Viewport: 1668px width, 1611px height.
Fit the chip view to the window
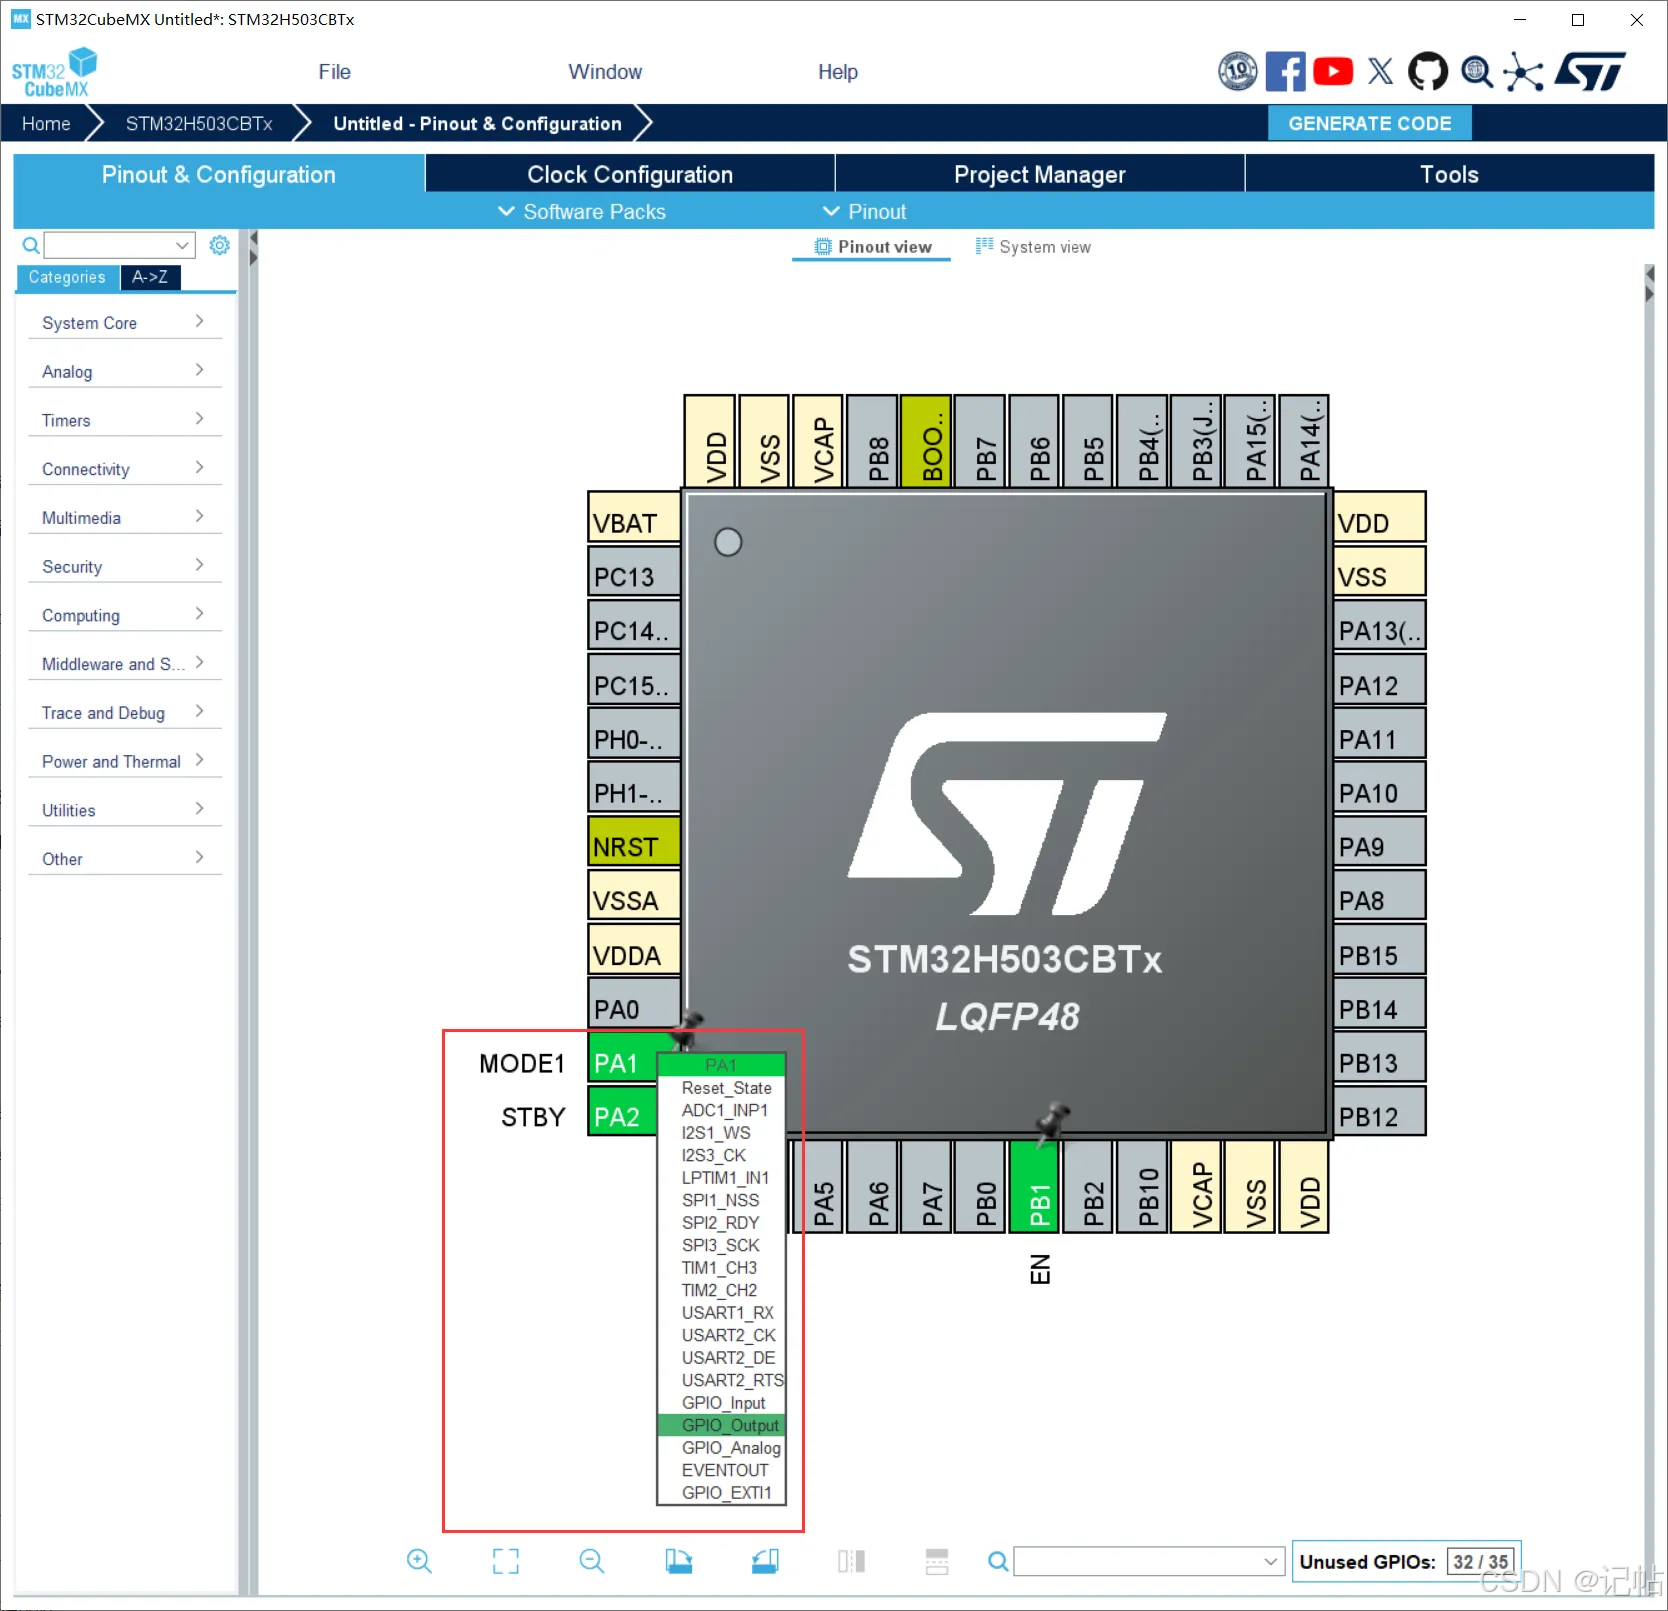coord(506,1561)
